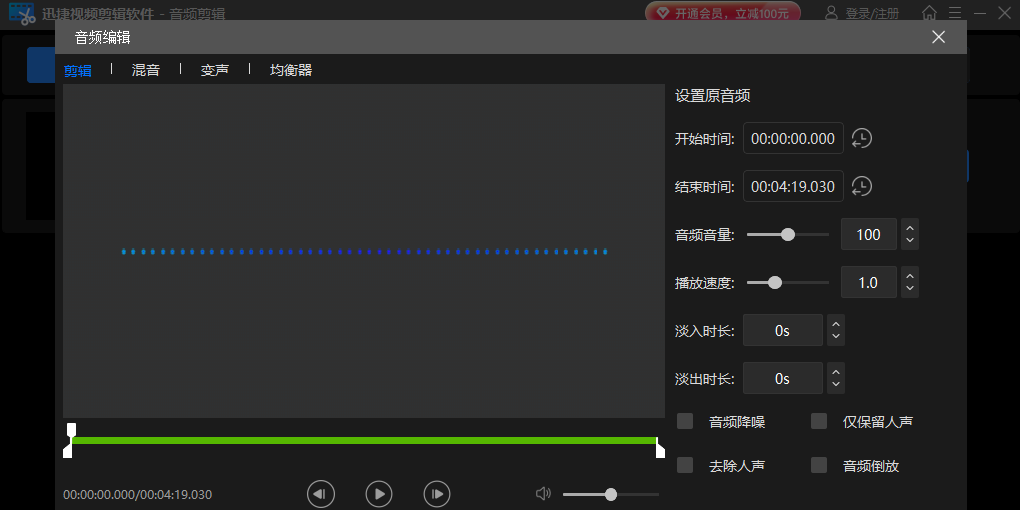Viewport: 1020px width, 510px height.
Task: Open the 均衡器 equalizer tab
Action: (291, 70)
